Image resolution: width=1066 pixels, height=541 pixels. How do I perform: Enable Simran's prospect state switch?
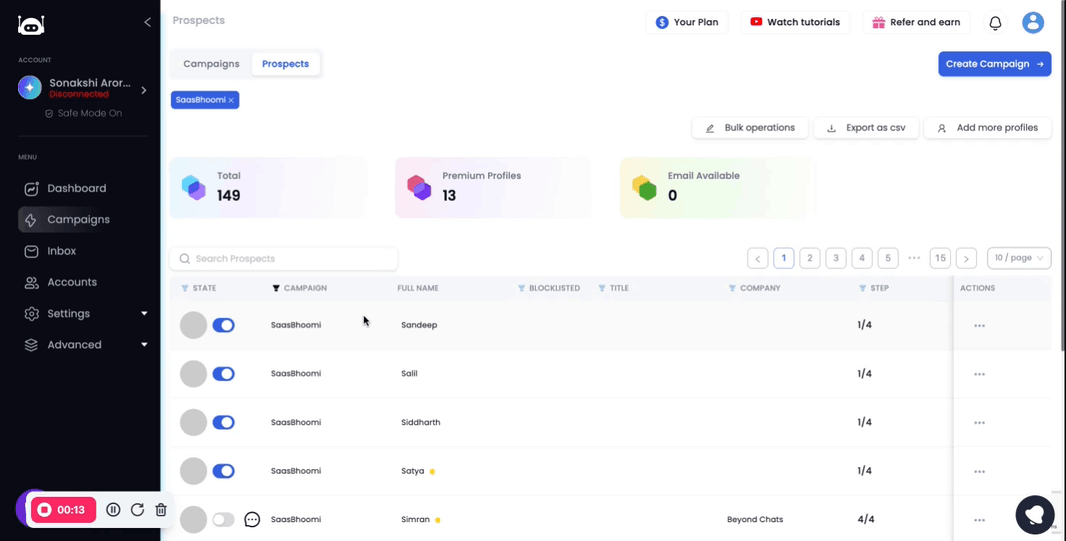[x=224, y=520]
